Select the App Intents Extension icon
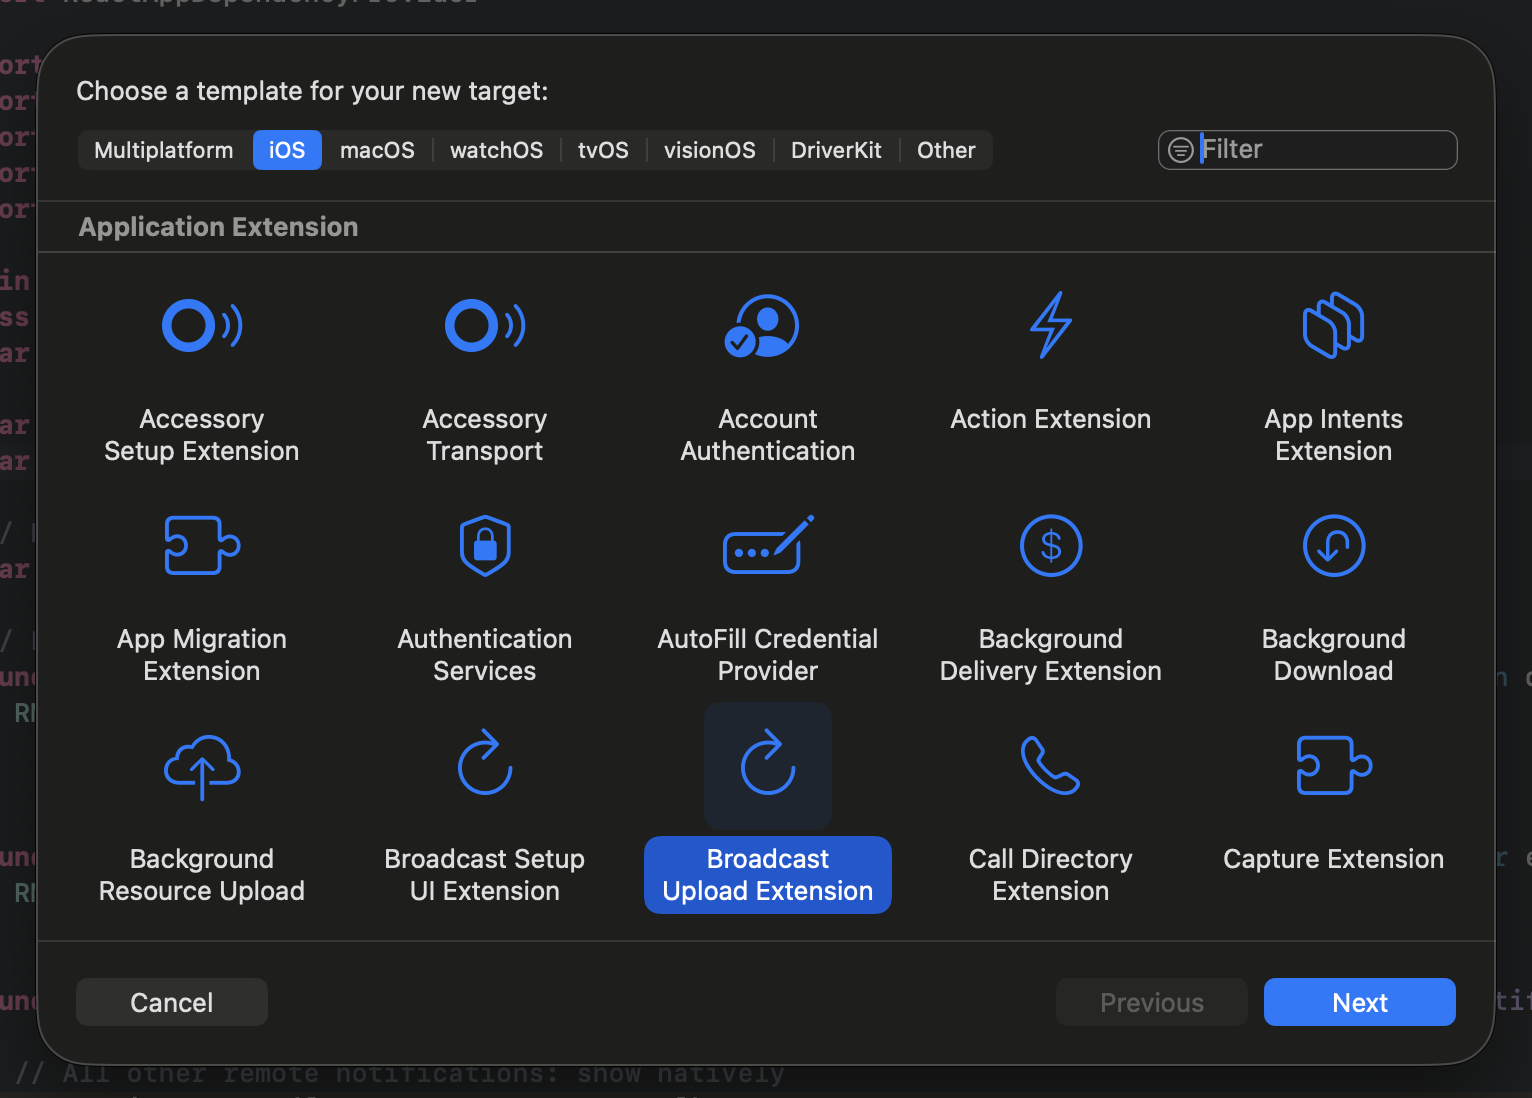Viewport: 1532px width, 1098px height. (x=1334, y=325)
